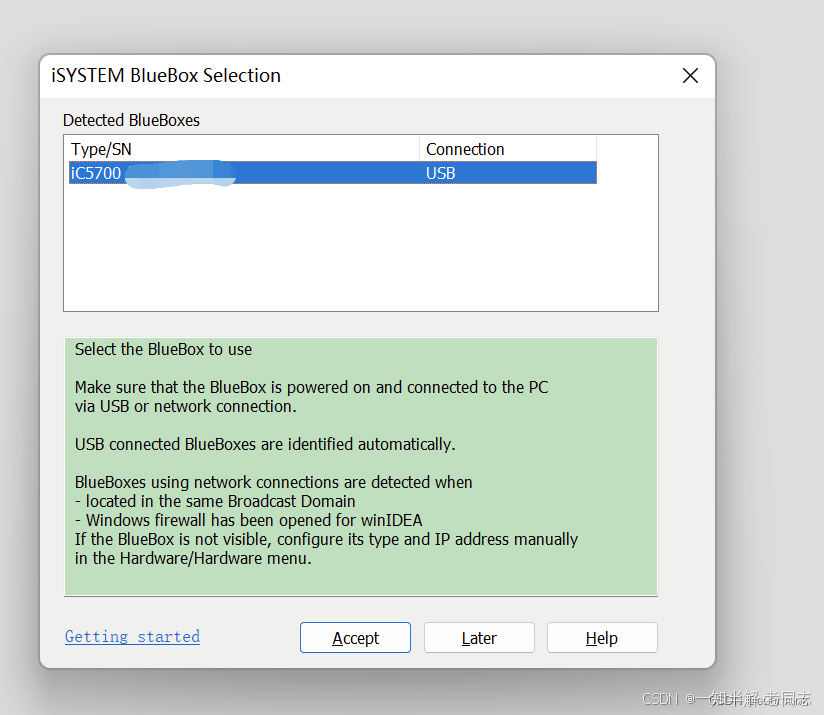
Task: Open Help for the BlueBox Selection dialog
Action: click(x=602, y=637)
